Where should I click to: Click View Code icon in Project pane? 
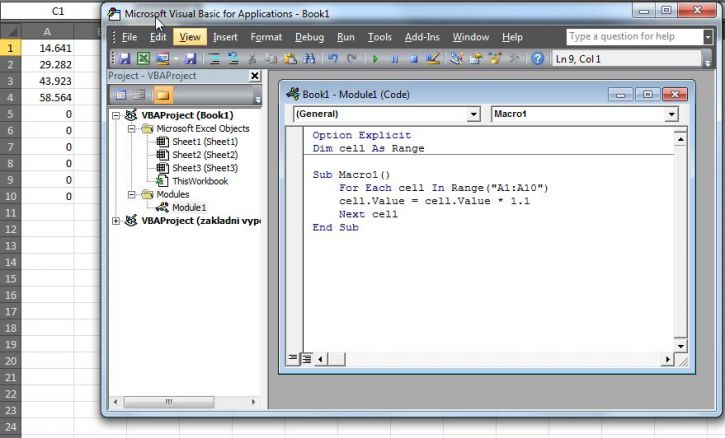[x=121, y=95]
